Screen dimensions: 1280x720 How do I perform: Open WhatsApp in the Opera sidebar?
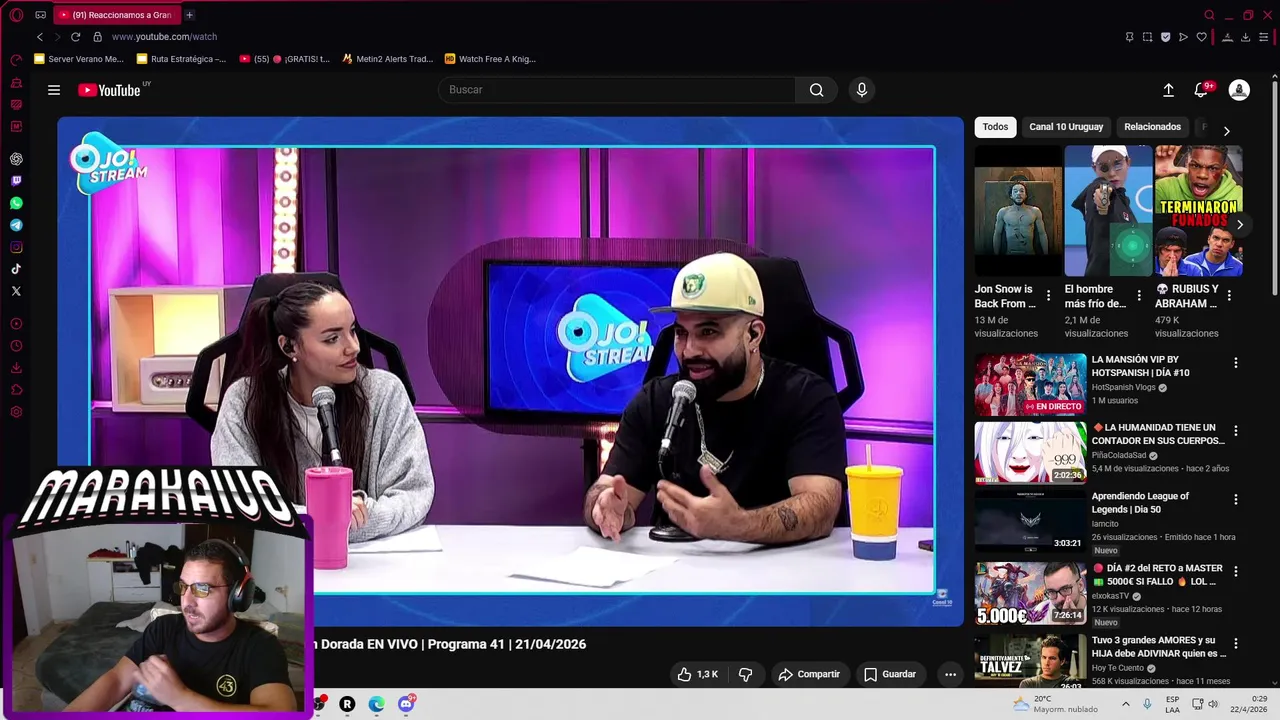16,203
